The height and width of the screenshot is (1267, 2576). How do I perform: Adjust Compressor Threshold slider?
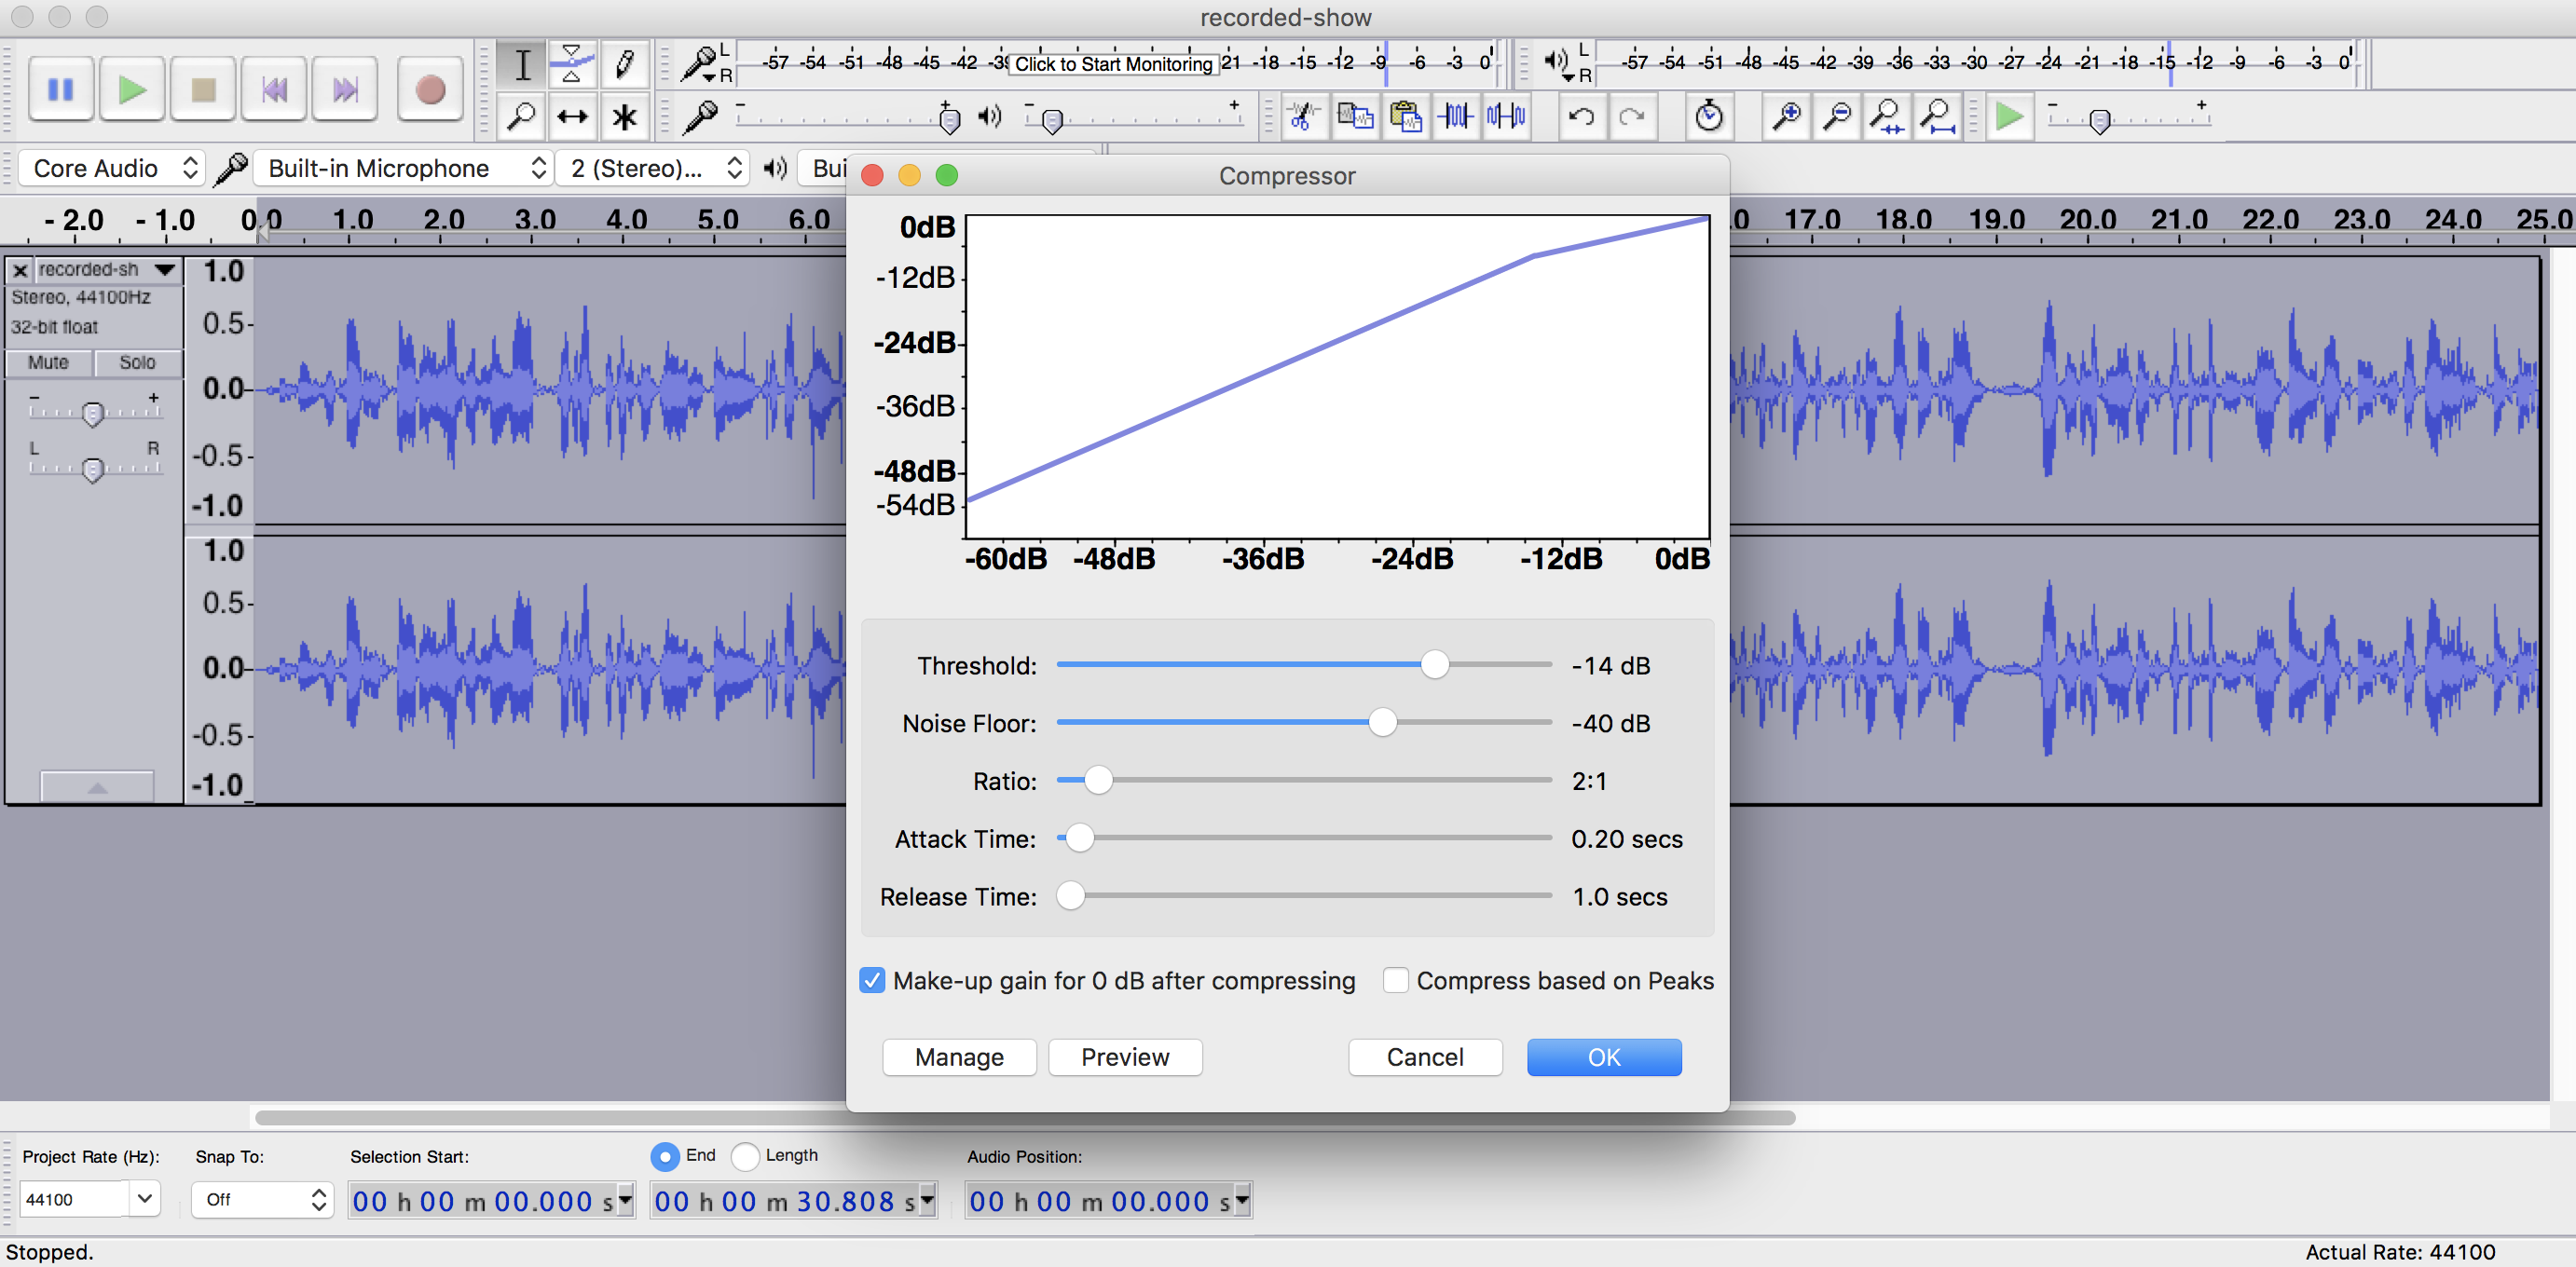click(1434, 664)
